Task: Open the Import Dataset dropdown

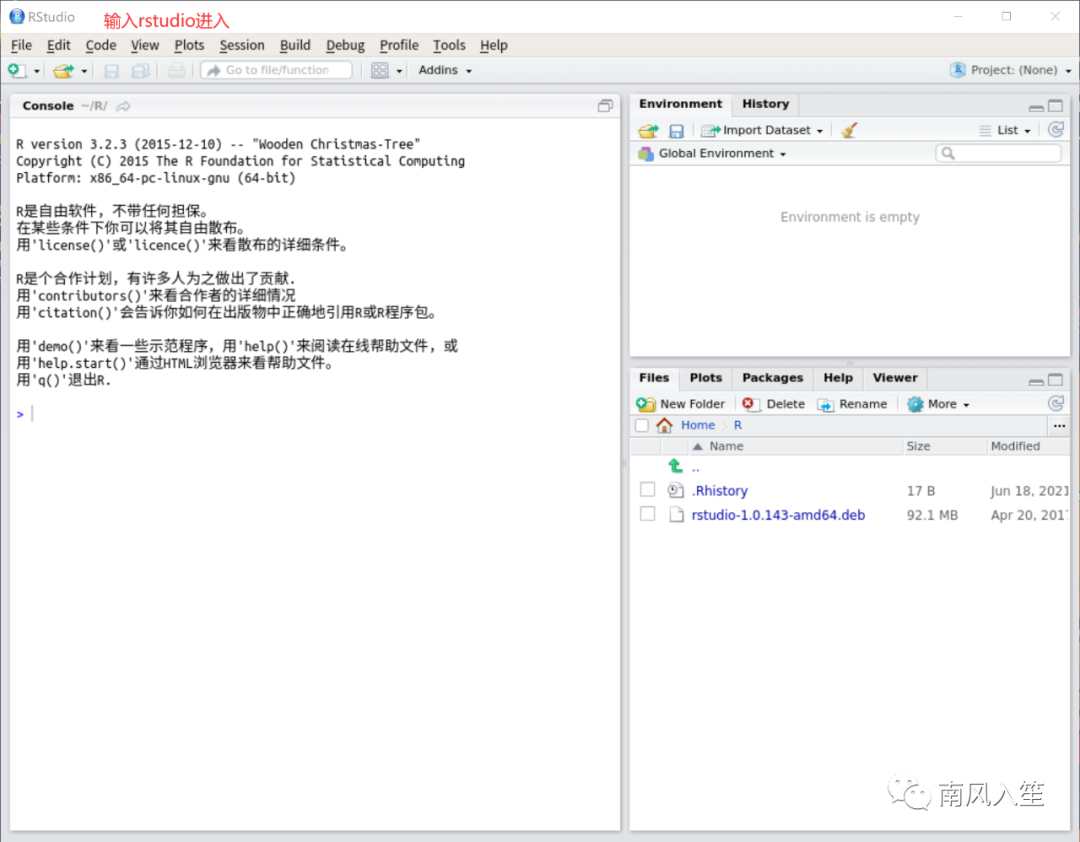Action: [x=762, y=130]
